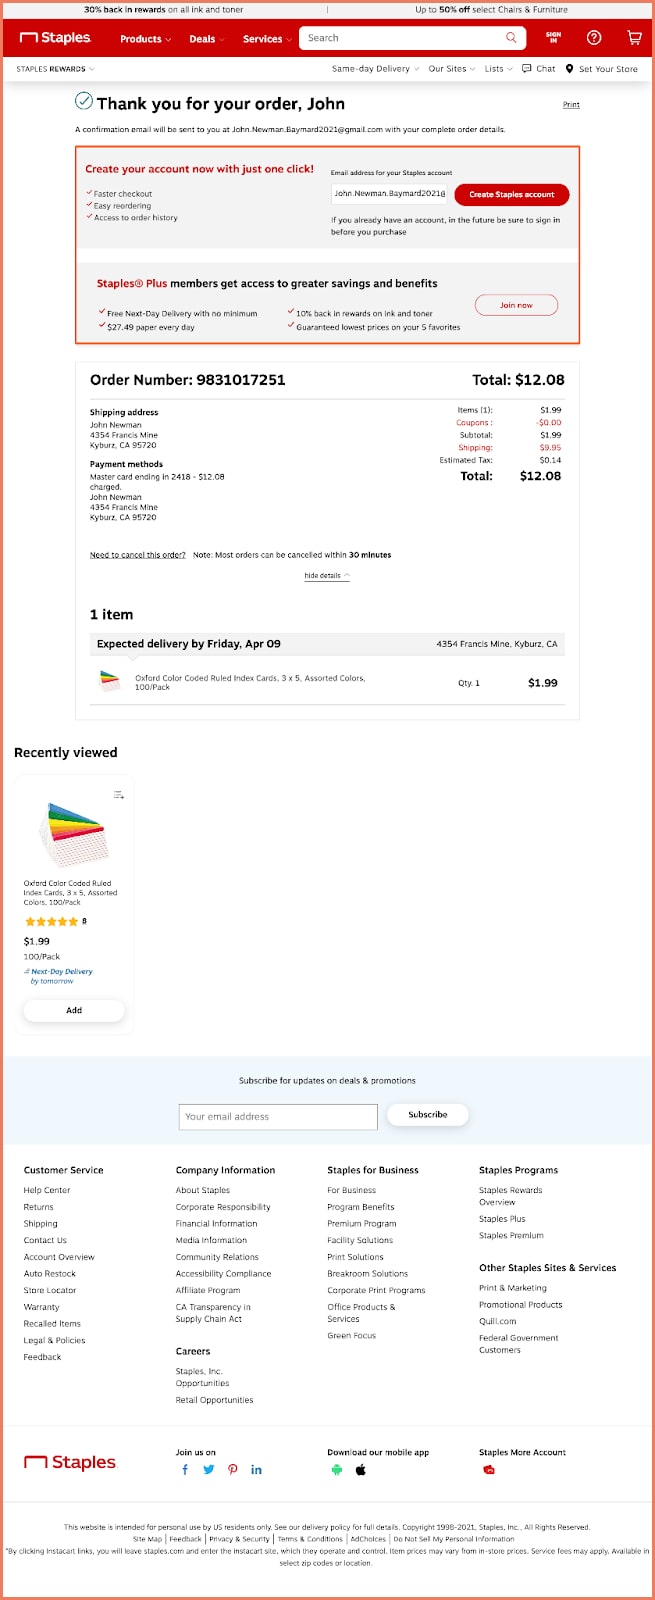Download app via the Apple icon
655x1600 pixels.
pos(361,1470)
